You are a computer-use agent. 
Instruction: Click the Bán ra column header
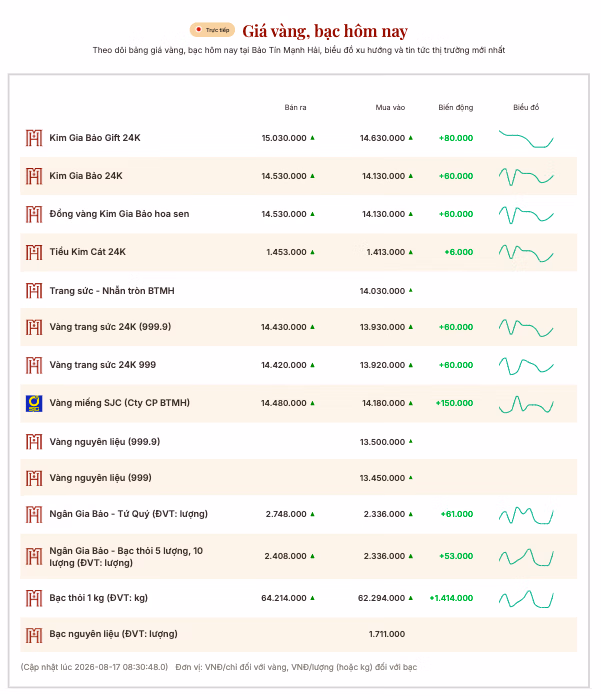pyautogui.click(x=295, y=108)
